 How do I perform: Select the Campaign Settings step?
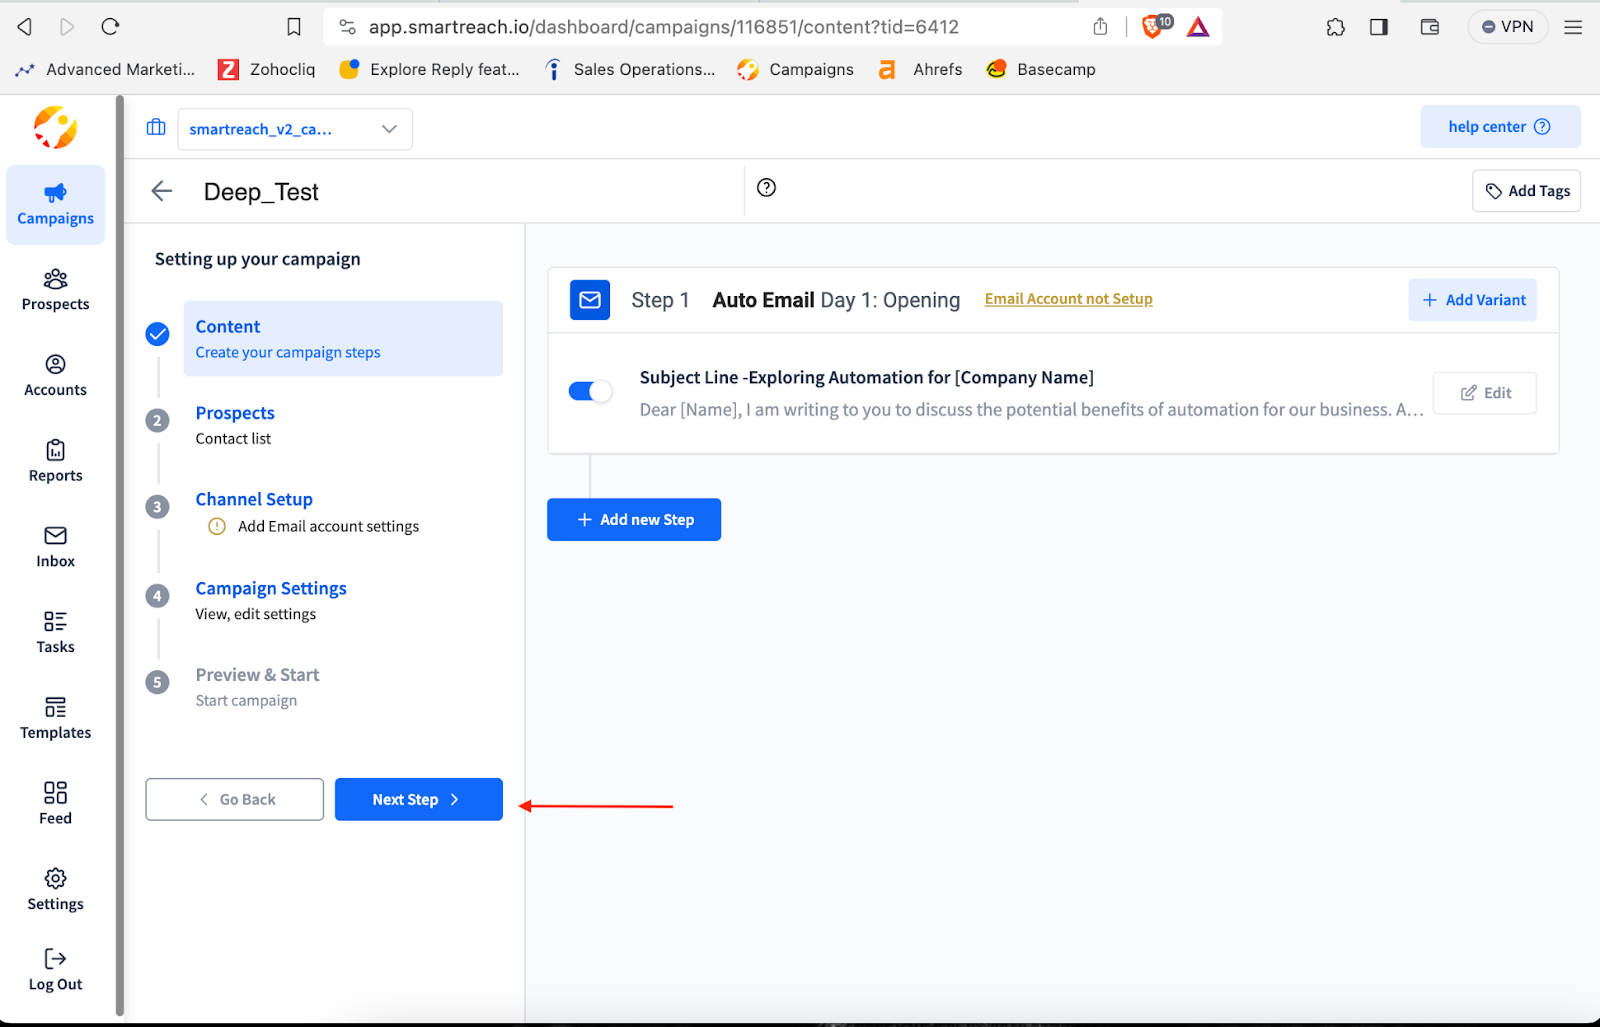click(271, 600)
